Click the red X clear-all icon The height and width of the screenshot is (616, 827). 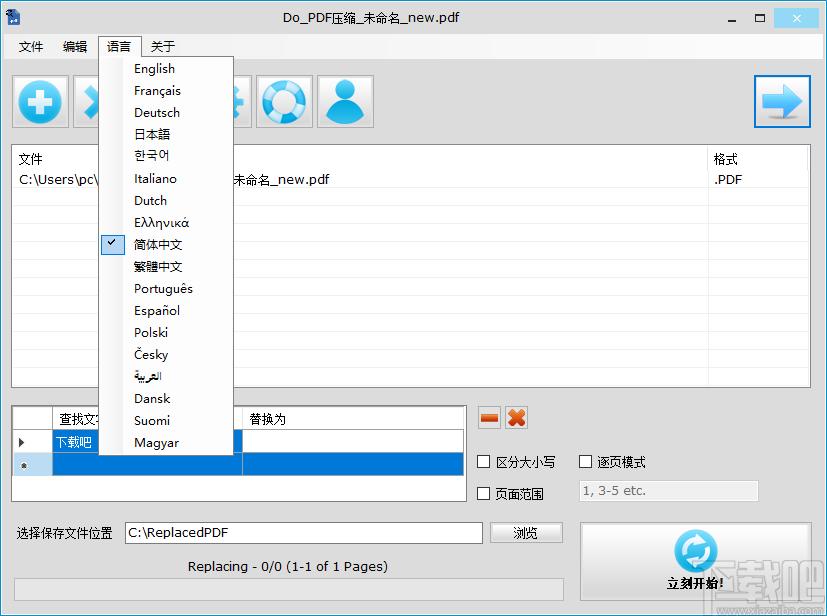click(516, 418)
